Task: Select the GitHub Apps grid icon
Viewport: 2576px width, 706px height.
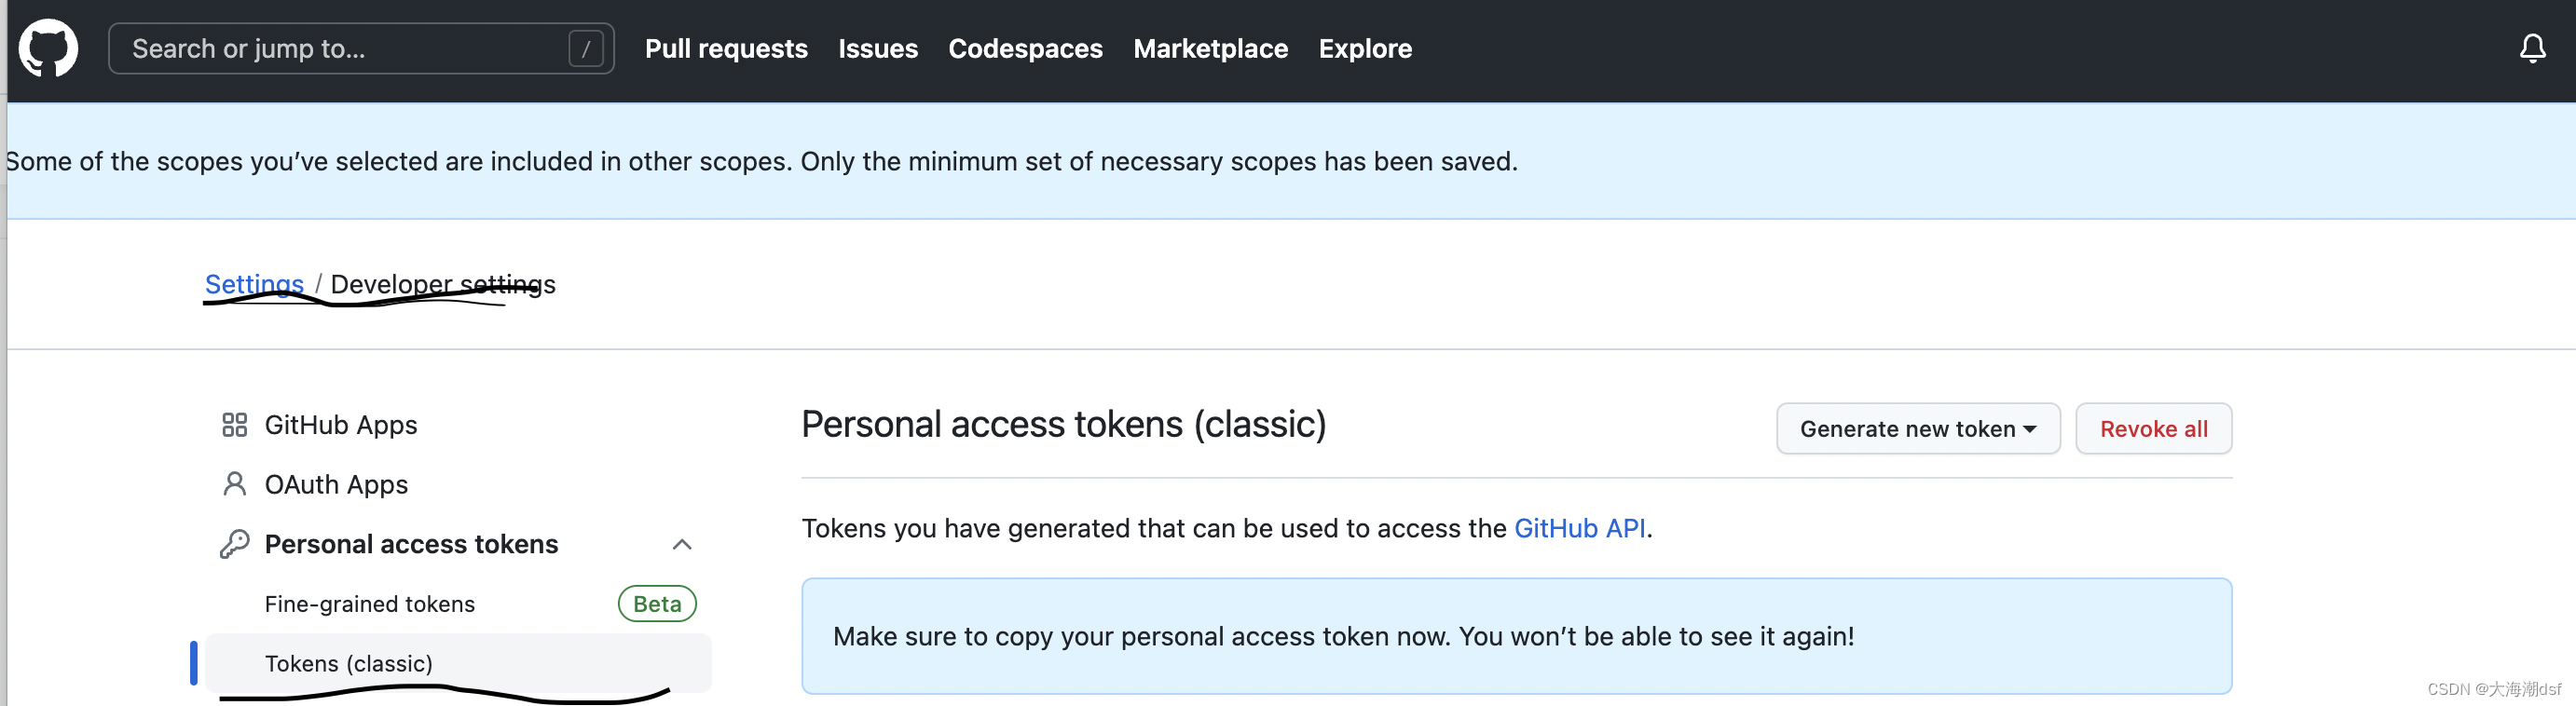Action: tap(235, 424)
